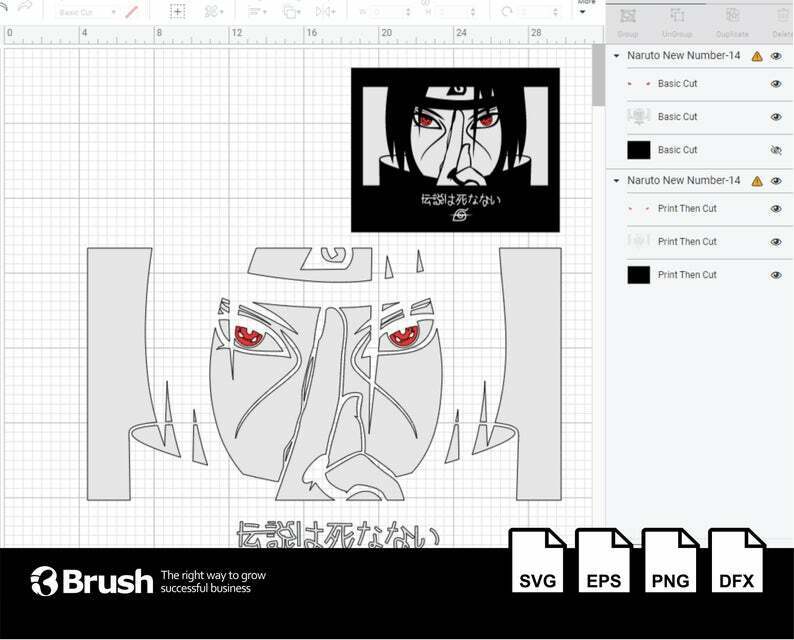
Task: Collapse the second Naruto New Number-14 group
Action: [616, 181]
